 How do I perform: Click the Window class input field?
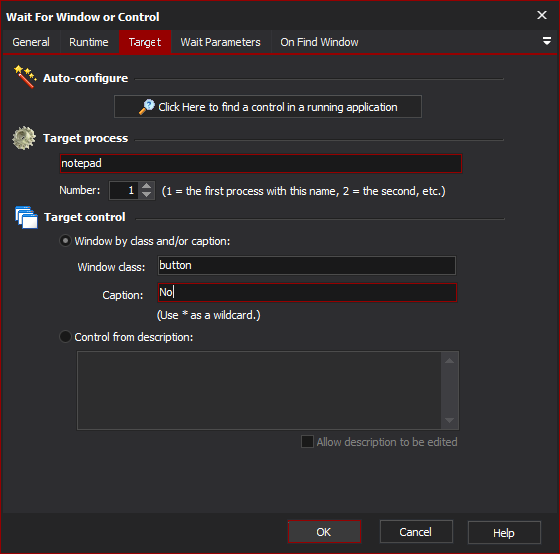(307, 265)
